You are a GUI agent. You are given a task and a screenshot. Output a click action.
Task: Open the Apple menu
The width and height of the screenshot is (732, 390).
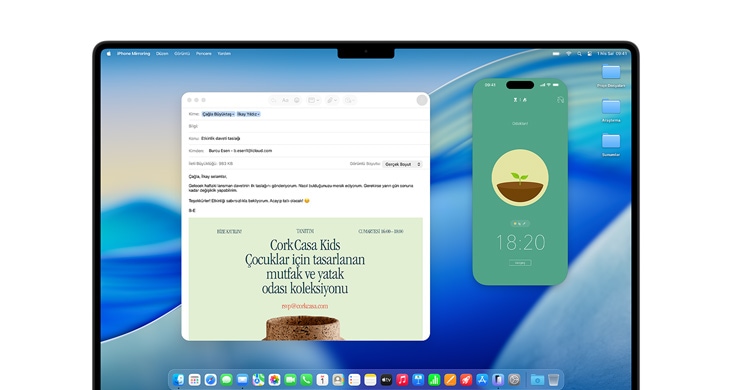(x=109, y=53)
